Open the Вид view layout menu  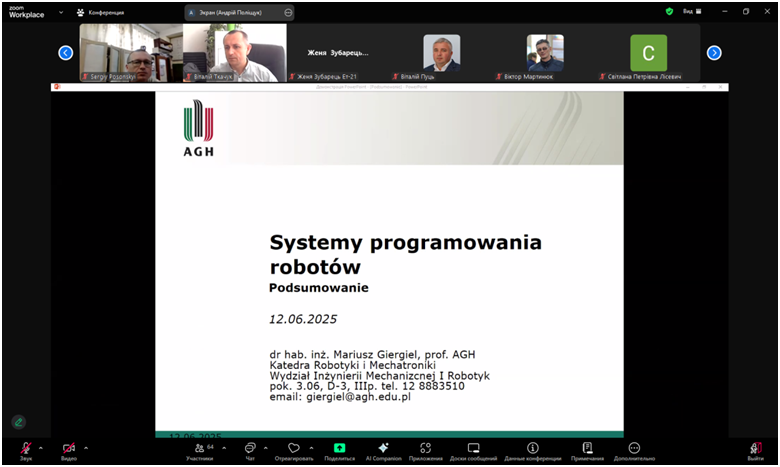[x=692, y=11]
